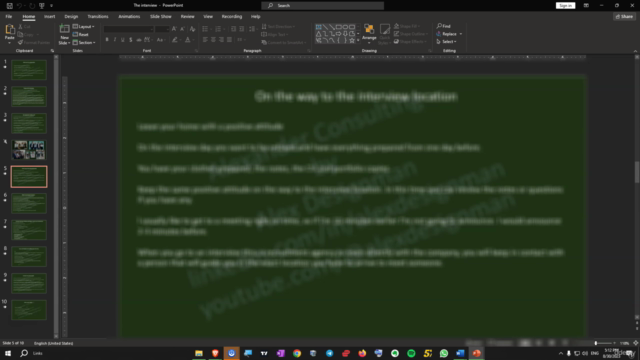The width and height of the screenshot is (640, 360).
Task: Open Telegram from the taskbar
Action: (x=329, y=353)
